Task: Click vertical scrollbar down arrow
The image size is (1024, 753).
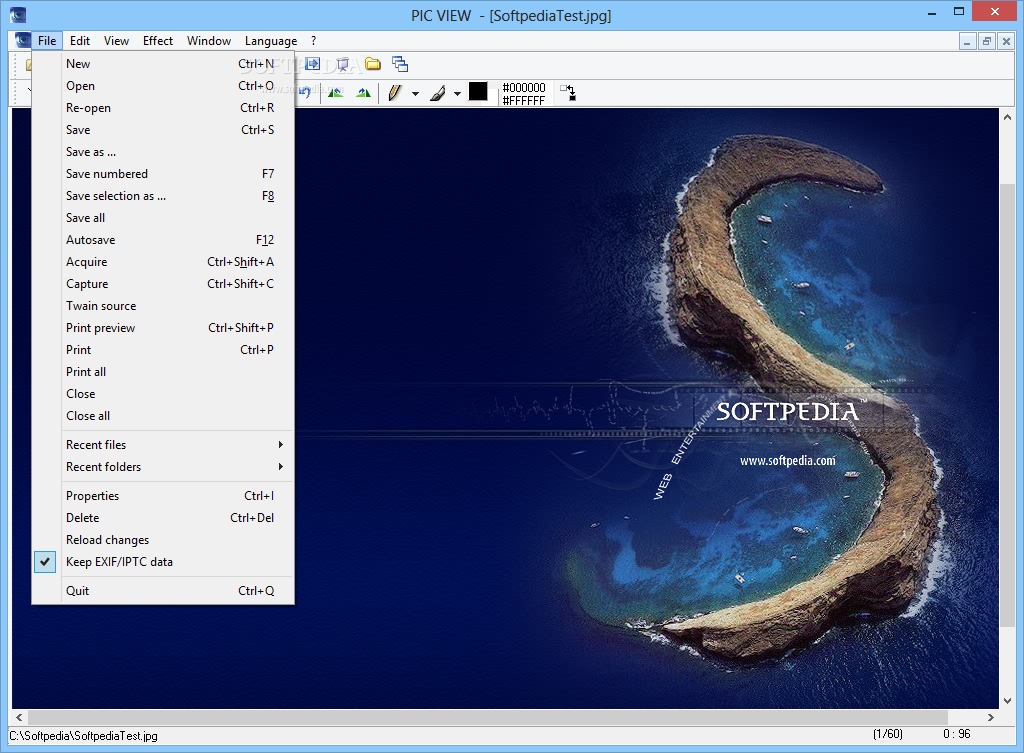Action: pos(1007,701)
